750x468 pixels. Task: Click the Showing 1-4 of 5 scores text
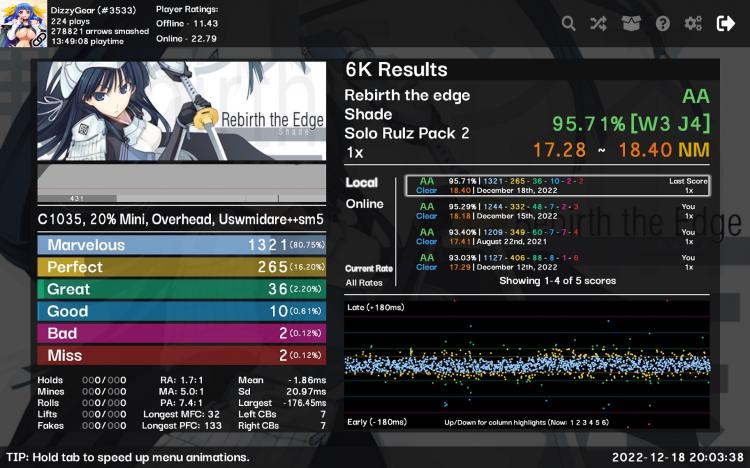pyautogui.click(x=558, y=281)
